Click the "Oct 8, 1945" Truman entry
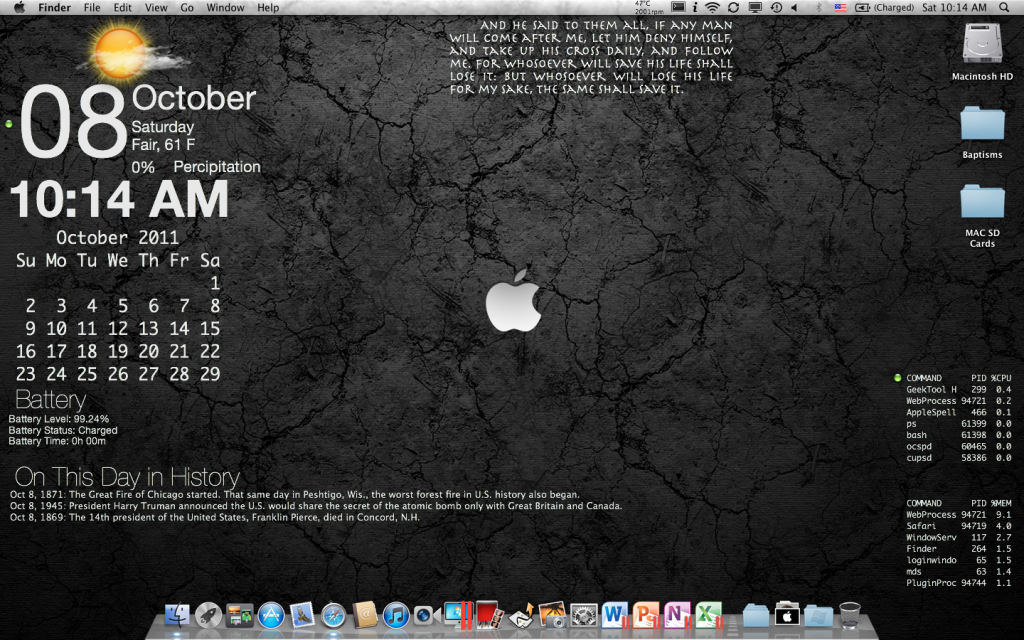The height and width of the screenshot is (640, 1024). coord(316,505)
